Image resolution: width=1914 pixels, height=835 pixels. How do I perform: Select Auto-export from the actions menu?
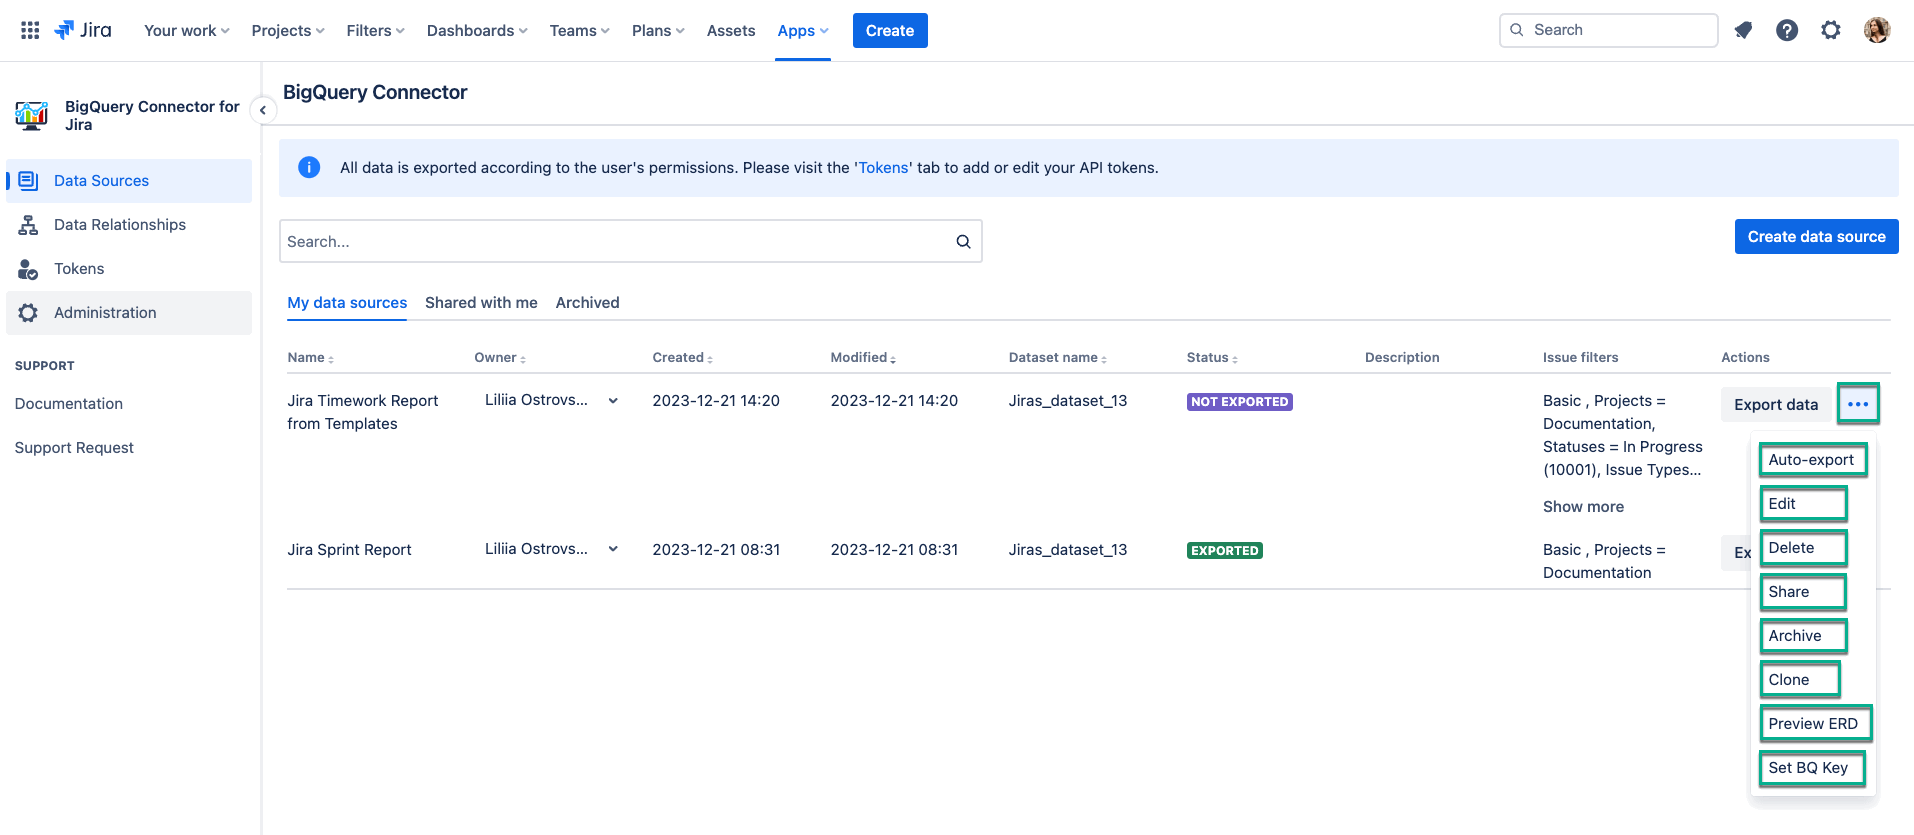(1811, 460)
